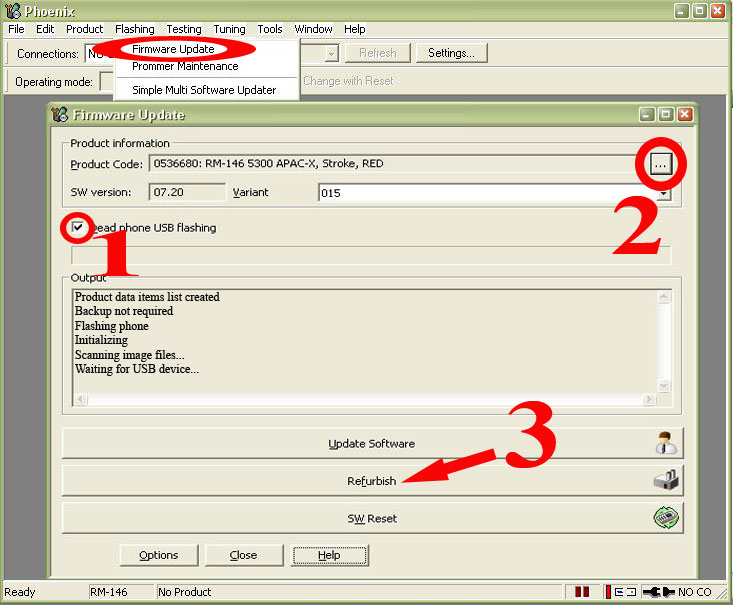Viewport: 733px width, 605px height.
Task: Click the Variant combo box value 015
Action: (486, 193)
